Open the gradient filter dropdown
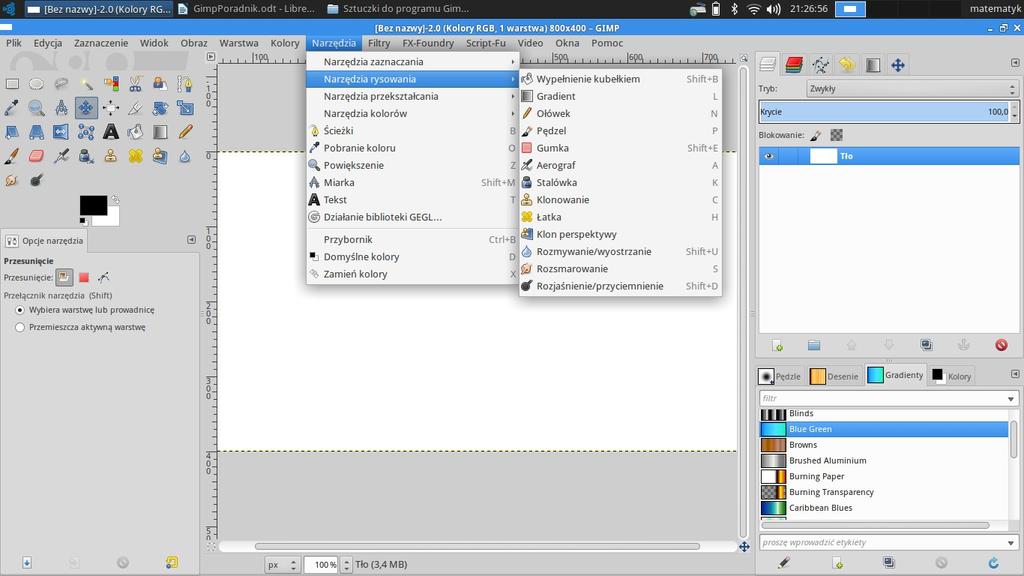This screenshot has width=1024, height=576. (1010, 398)
